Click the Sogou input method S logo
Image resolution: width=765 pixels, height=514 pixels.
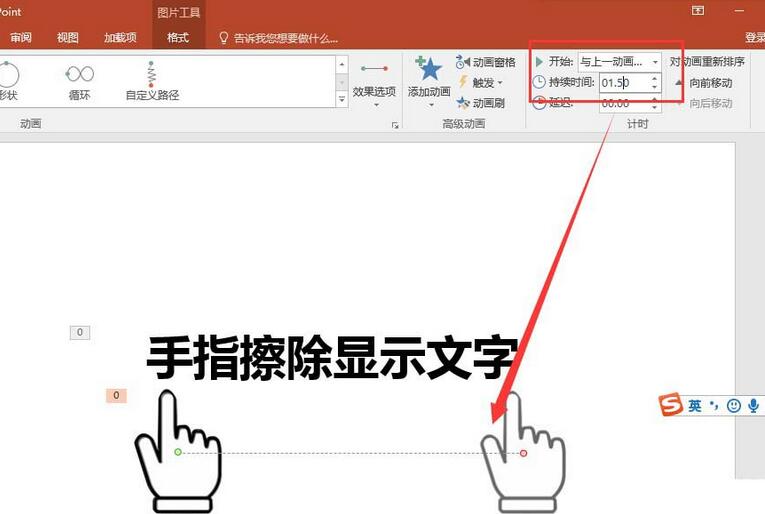671,404
